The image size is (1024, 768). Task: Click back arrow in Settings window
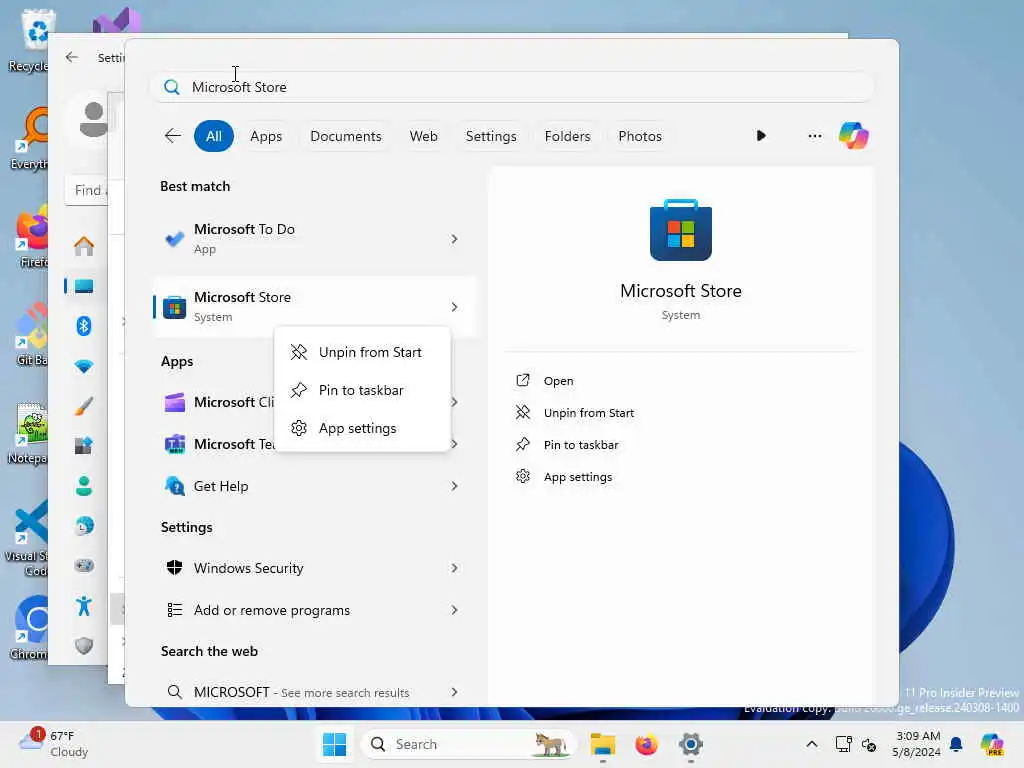72,57
